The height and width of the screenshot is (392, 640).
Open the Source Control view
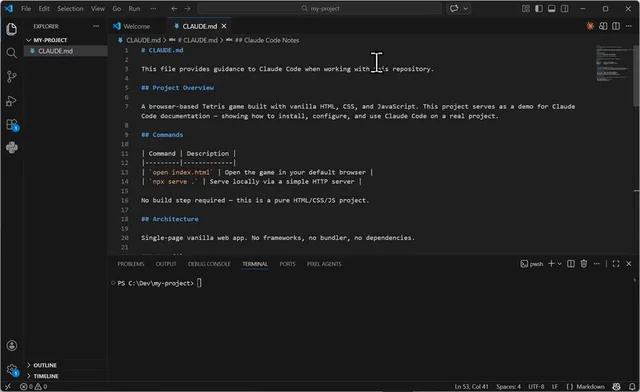pos(12,77)
